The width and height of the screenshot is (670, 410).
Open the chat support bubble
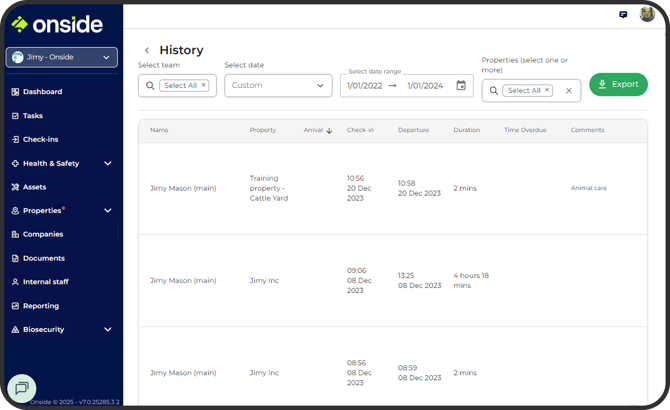22,388
